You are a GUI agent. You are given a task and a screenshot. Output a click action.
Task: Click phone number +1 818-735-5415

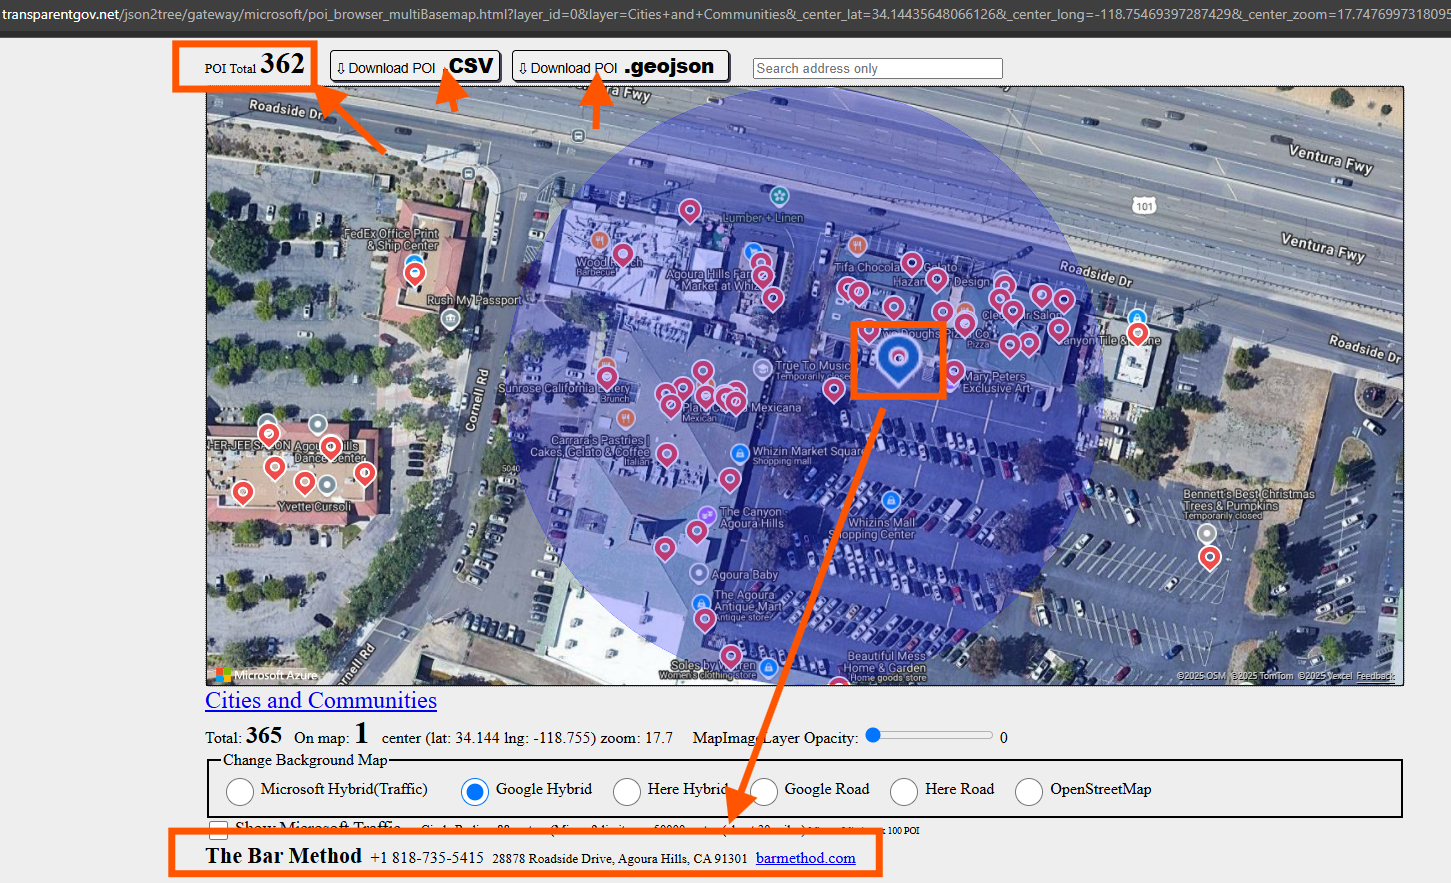427,858
